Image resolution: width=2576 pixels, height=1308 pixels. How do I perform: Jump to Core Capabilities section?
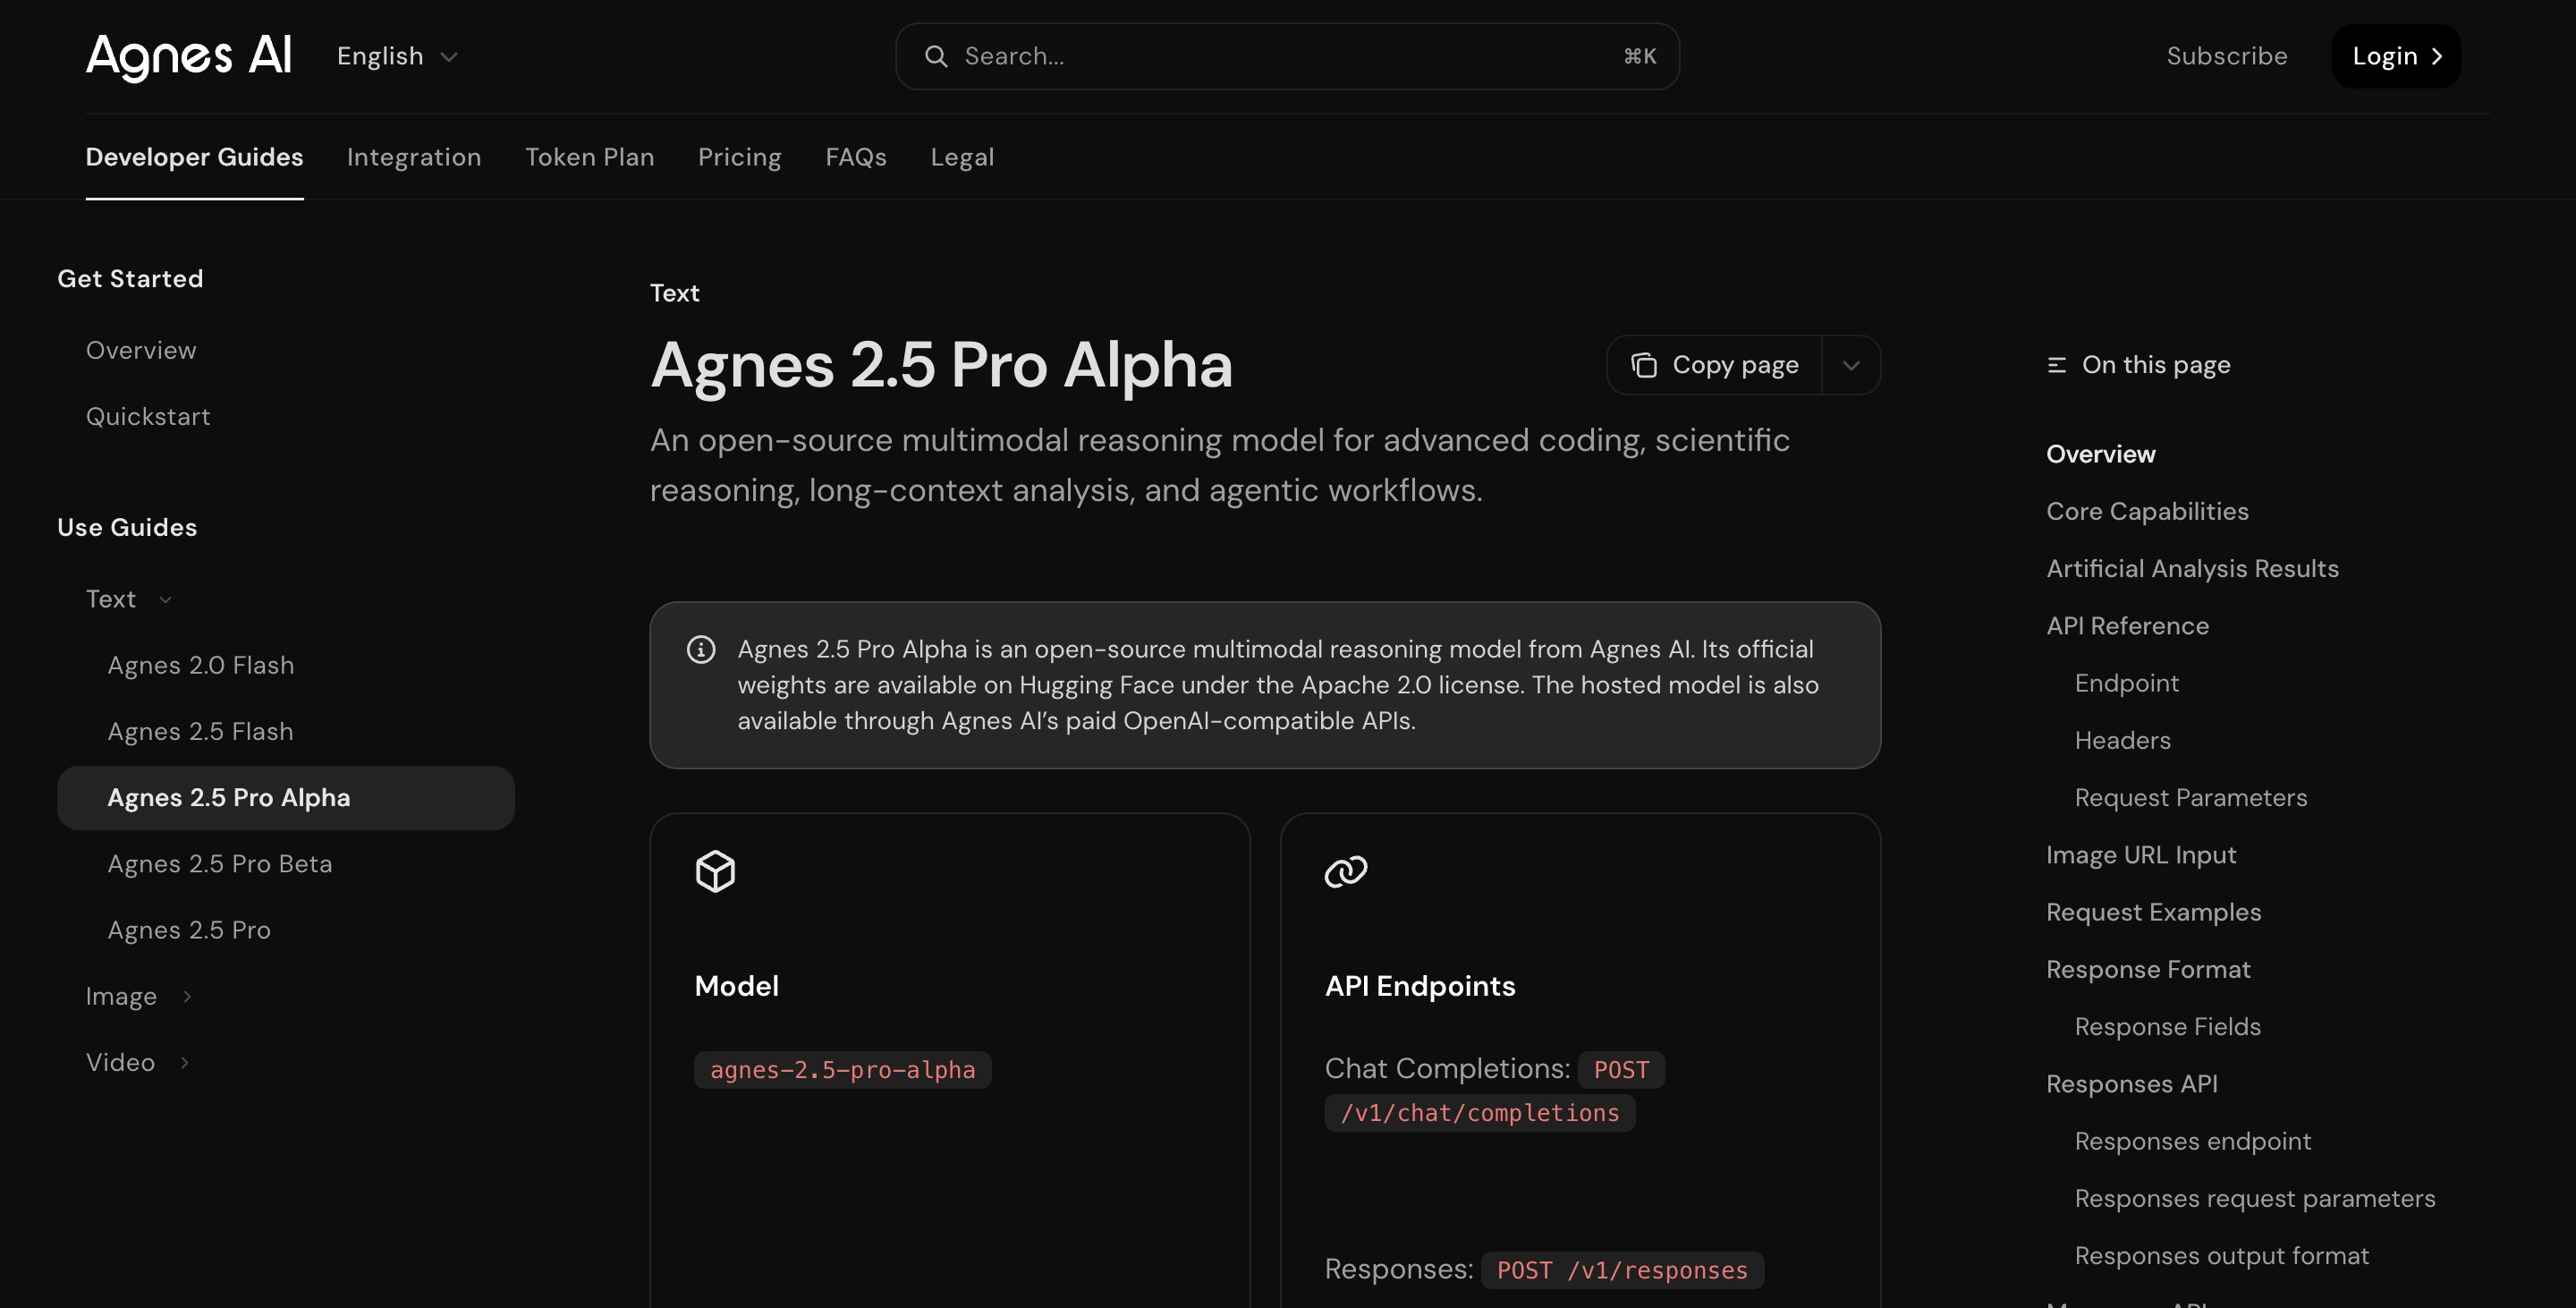[x=2147, y=511]
